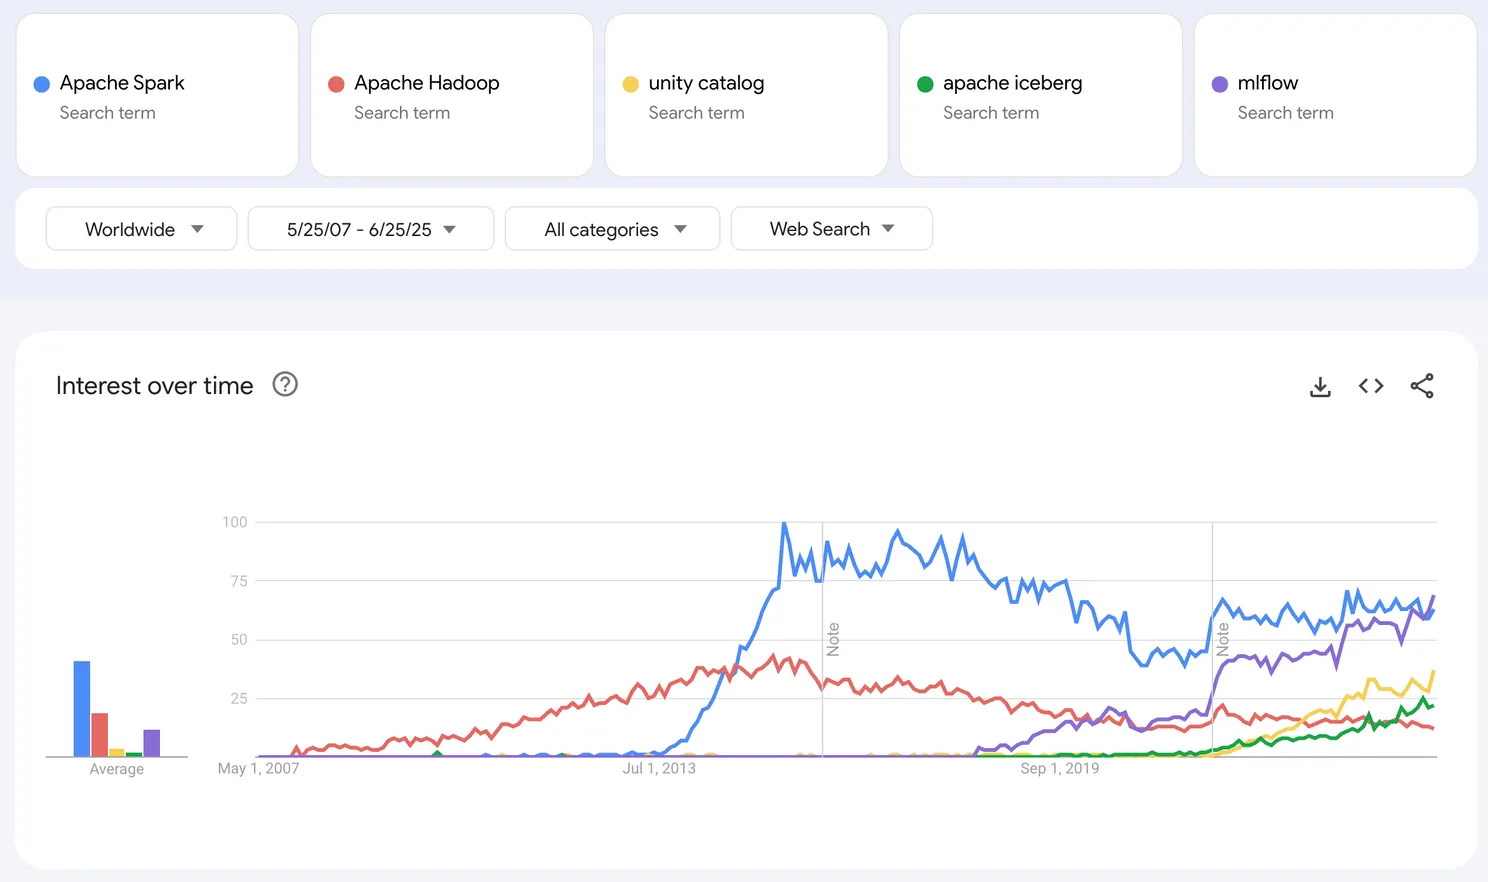Select the Apache Spark search term card
The width and height of the screenshot is (1488, 882).
157,96
